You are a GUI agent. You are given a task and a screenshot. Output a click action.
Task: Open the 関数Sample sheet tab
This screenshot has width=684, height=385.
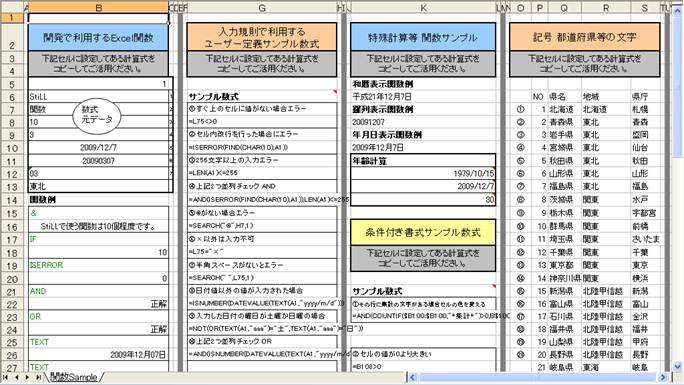pyautogui.click(x=74, y=377)
